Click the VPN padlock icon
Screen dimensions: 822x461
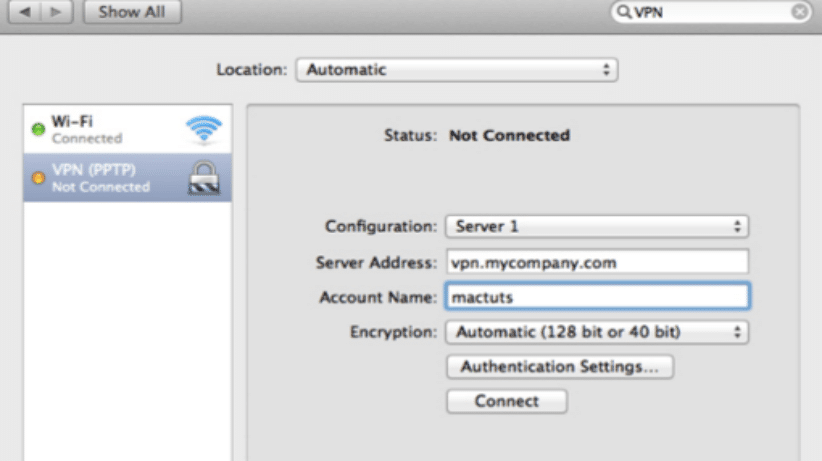point(204,178)
